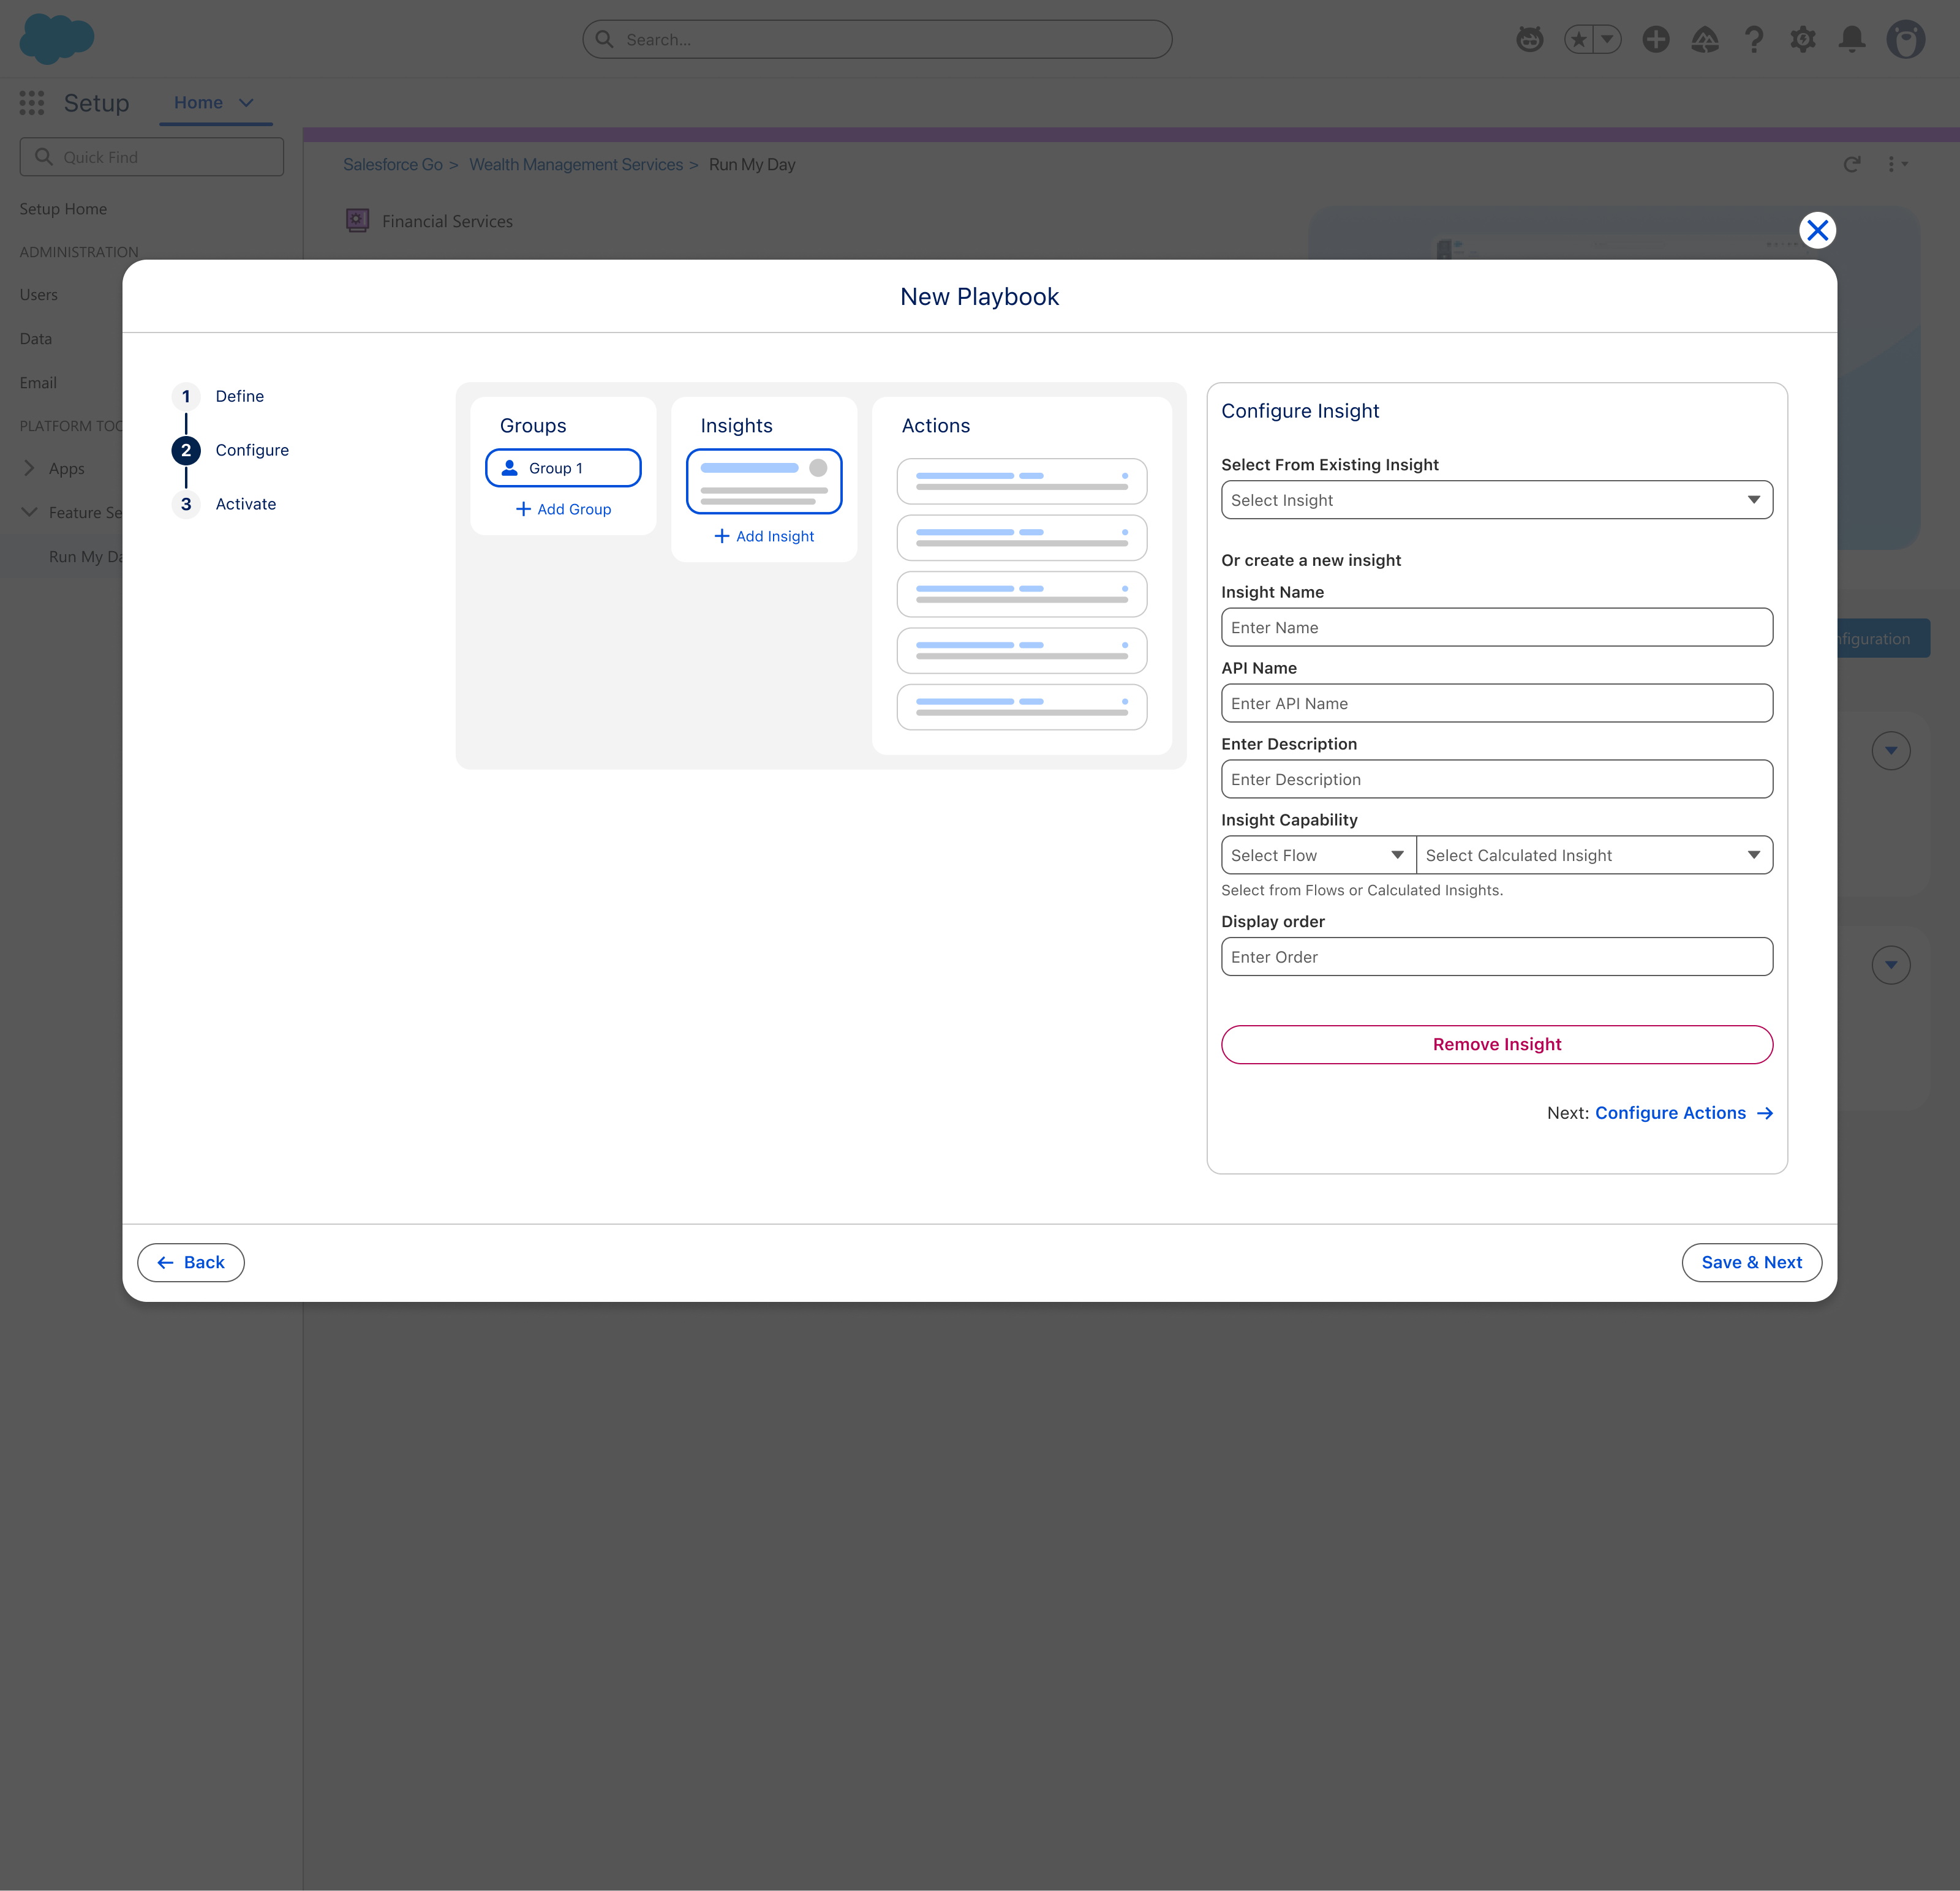This screenshot has width=1960, height=1891.
Task: Open the Wealth Management Services breadcrumb
Action: 576,164
